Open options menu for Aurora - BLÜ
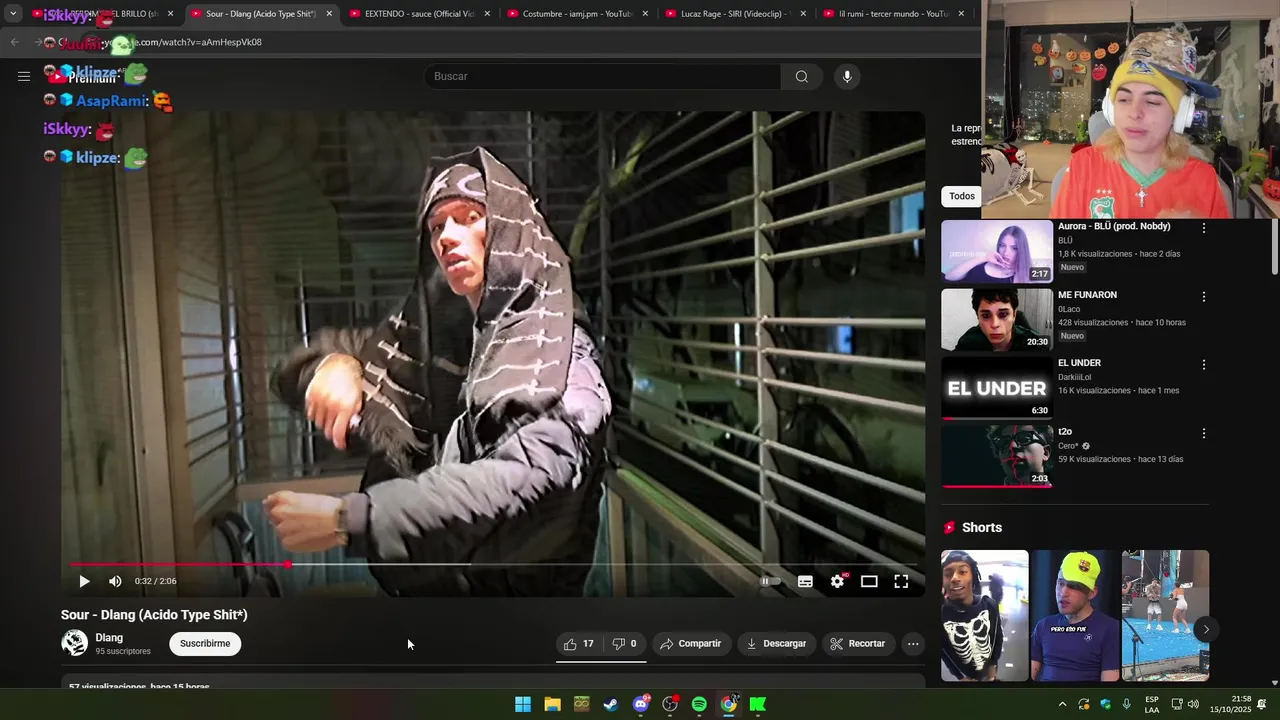 pyautogui.click(x=1204, y=228)
